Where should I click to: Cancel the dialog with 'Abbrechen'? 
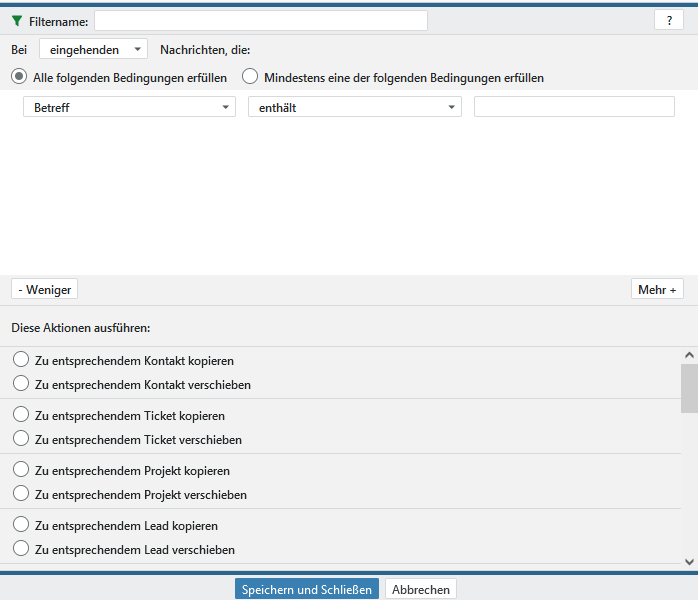pyautogui.click(x=421, y=589)
